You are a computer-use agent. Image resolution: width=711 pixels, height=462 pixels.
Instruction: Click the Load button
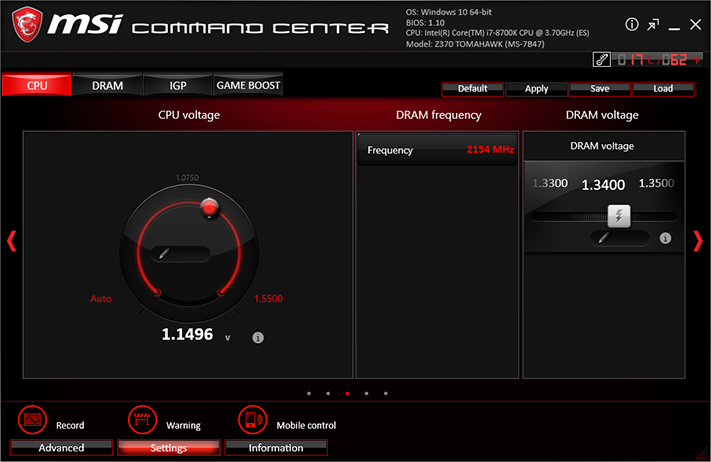tap(663, 89)
